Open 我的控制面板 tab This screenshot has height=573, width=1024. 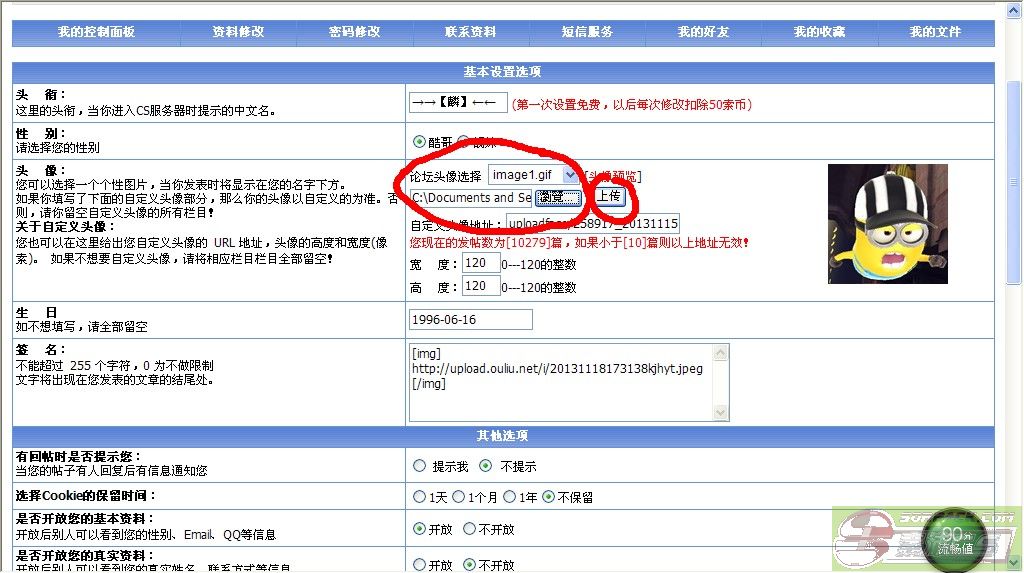[x=96, y=32]
